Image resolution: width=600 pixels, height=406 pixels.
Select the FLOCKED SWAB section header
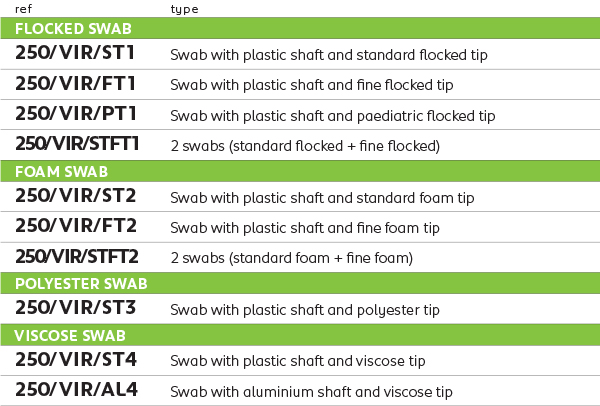coord(300,28)
